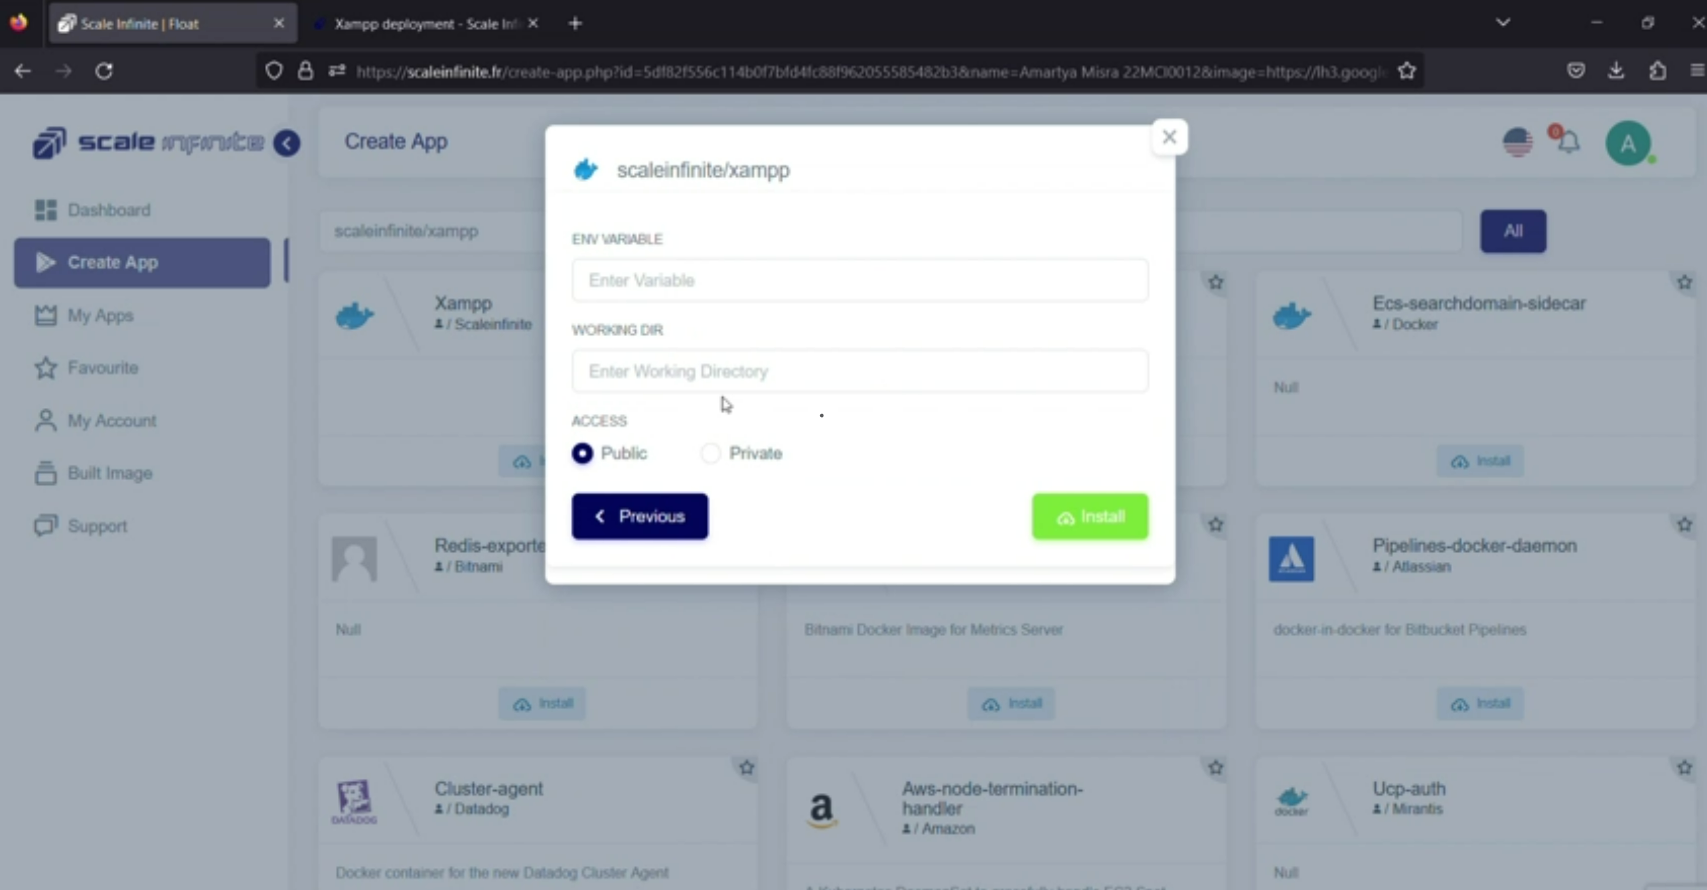Click the green Install button in dialog
1707x890 pixels.
point(1090,516)
